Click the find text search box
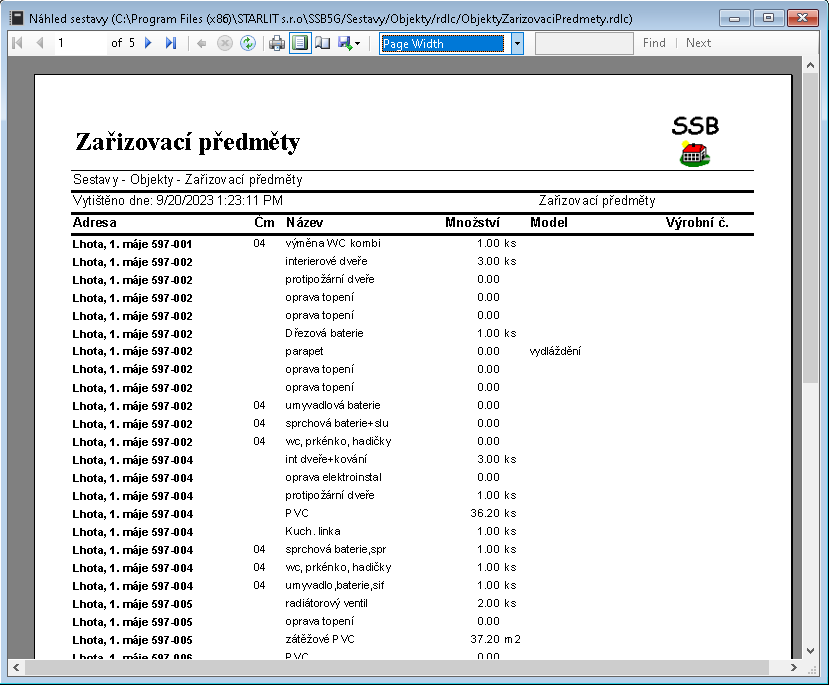Viewport: 829px width, 685px height. [x=584, y=43]
